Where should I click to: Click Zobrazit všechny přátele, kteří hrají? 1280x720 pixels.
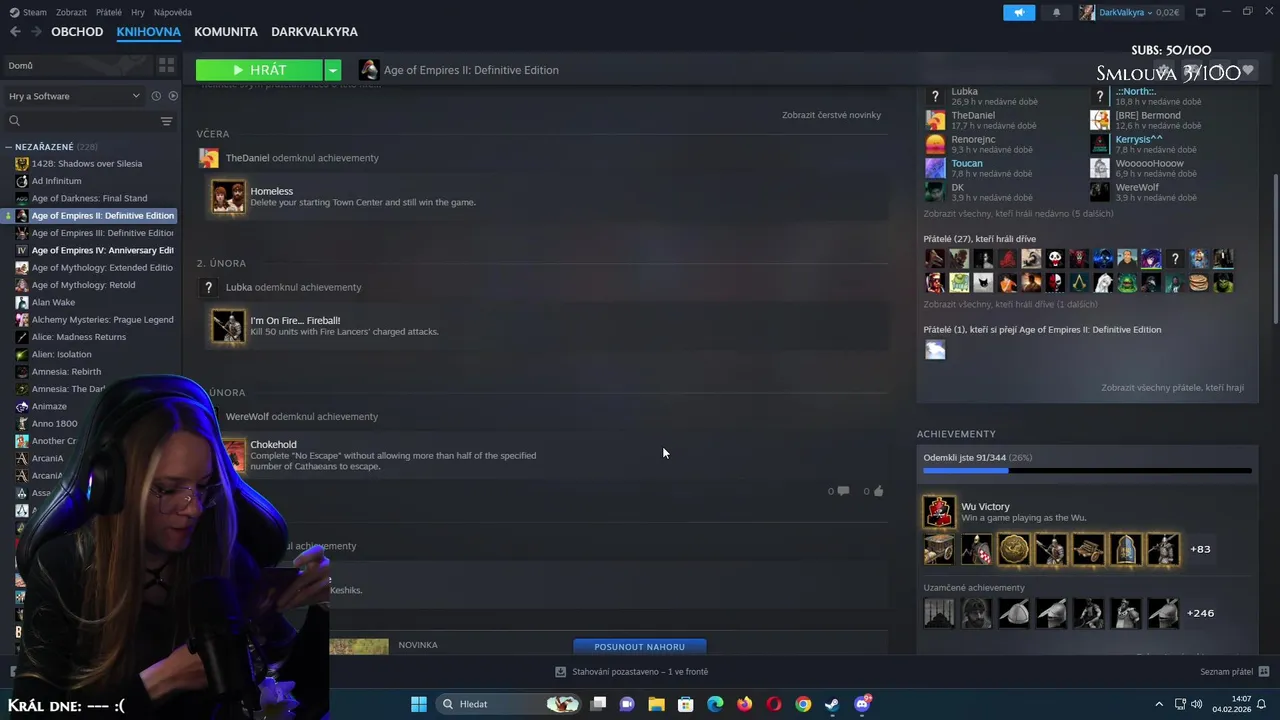coord(1172,388)
